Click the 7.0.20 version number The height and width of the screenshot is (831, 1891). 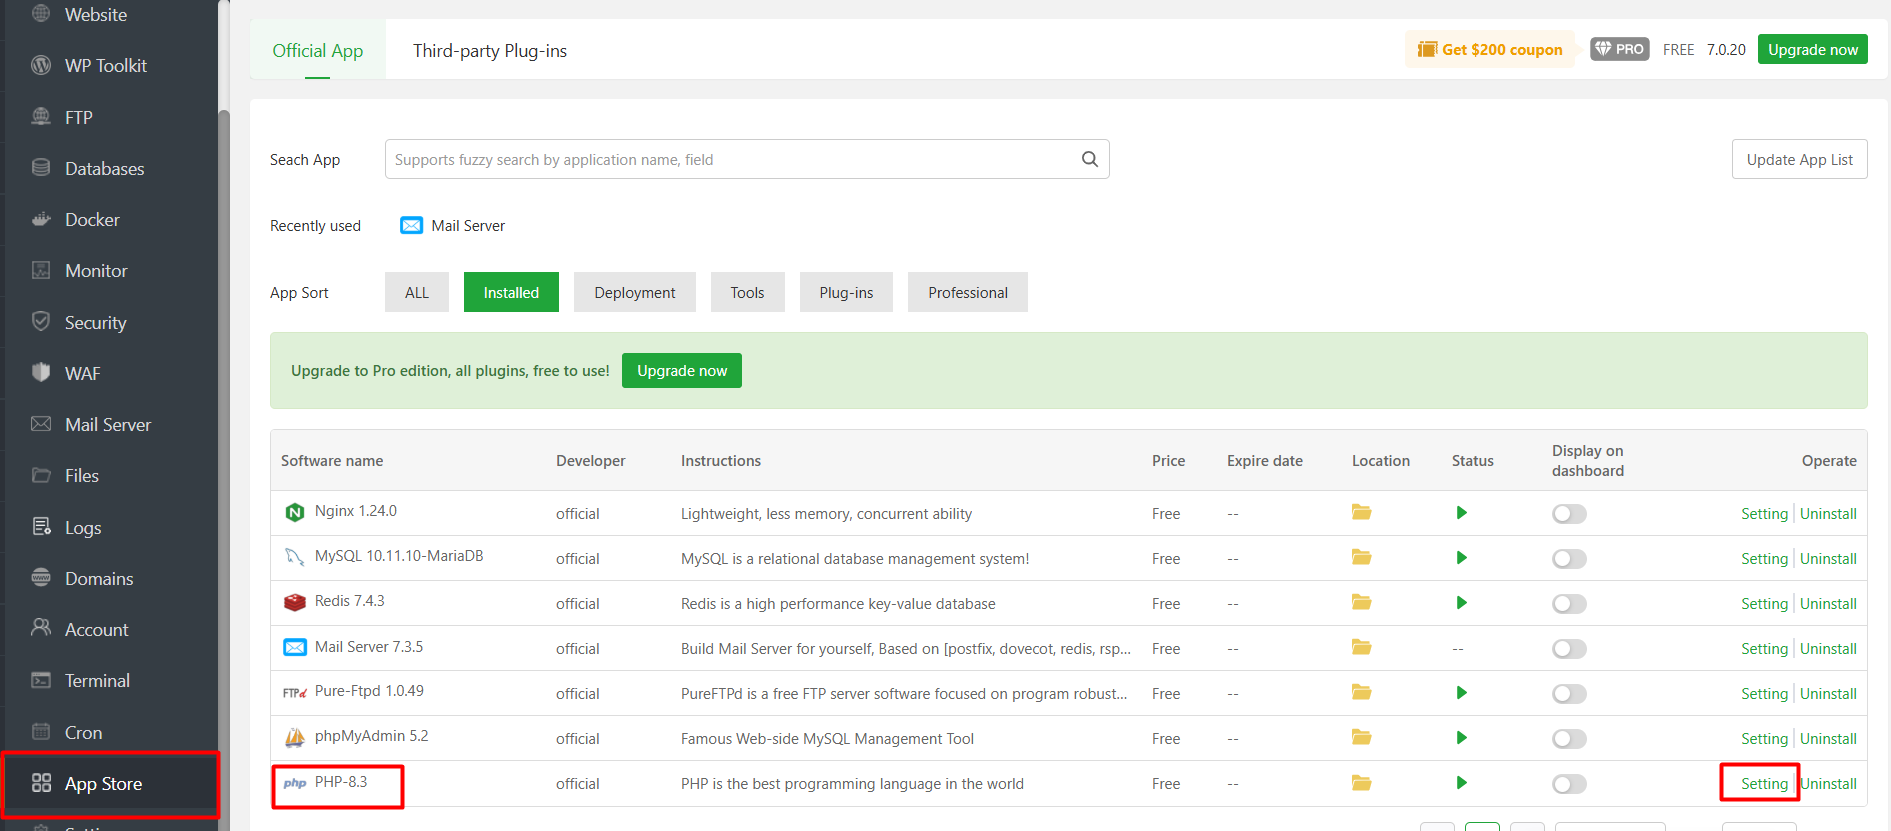(1726, 49)
